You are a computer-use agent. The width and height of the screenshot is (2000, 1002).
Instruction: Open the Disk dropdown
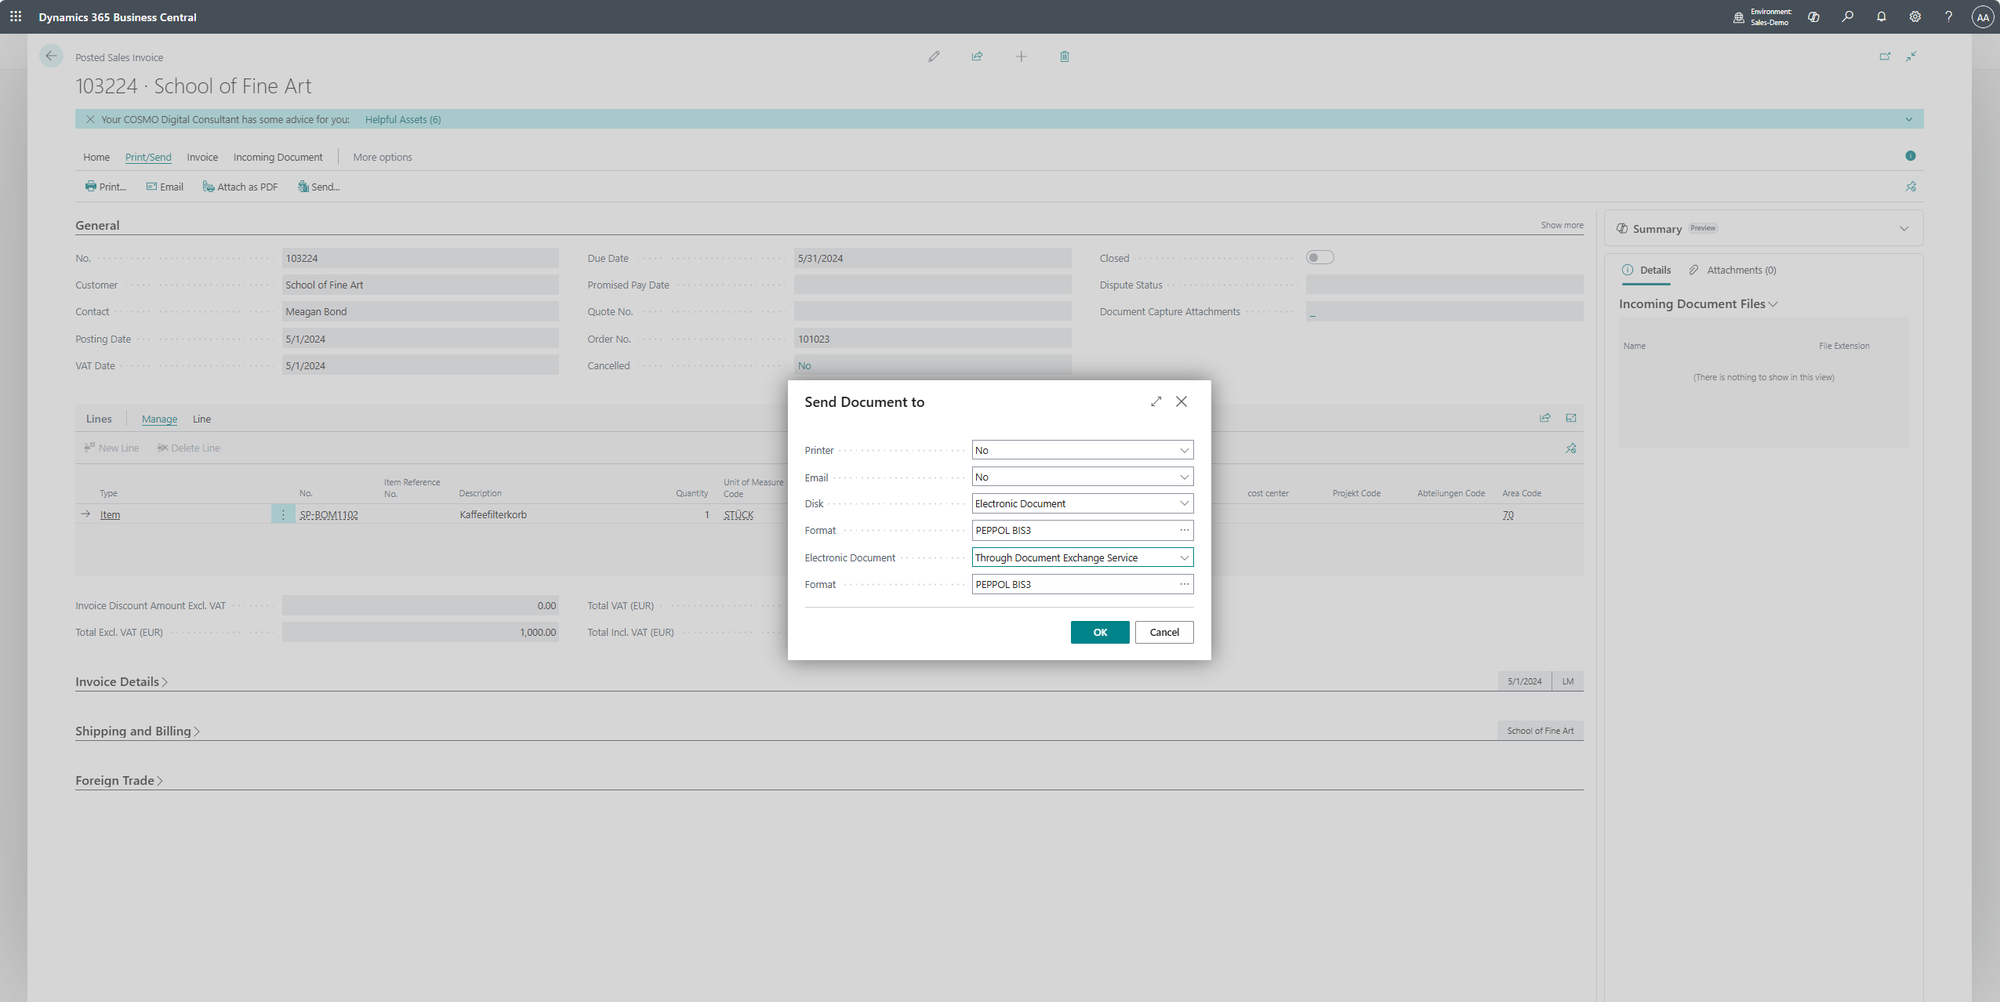pos(1082,504)
